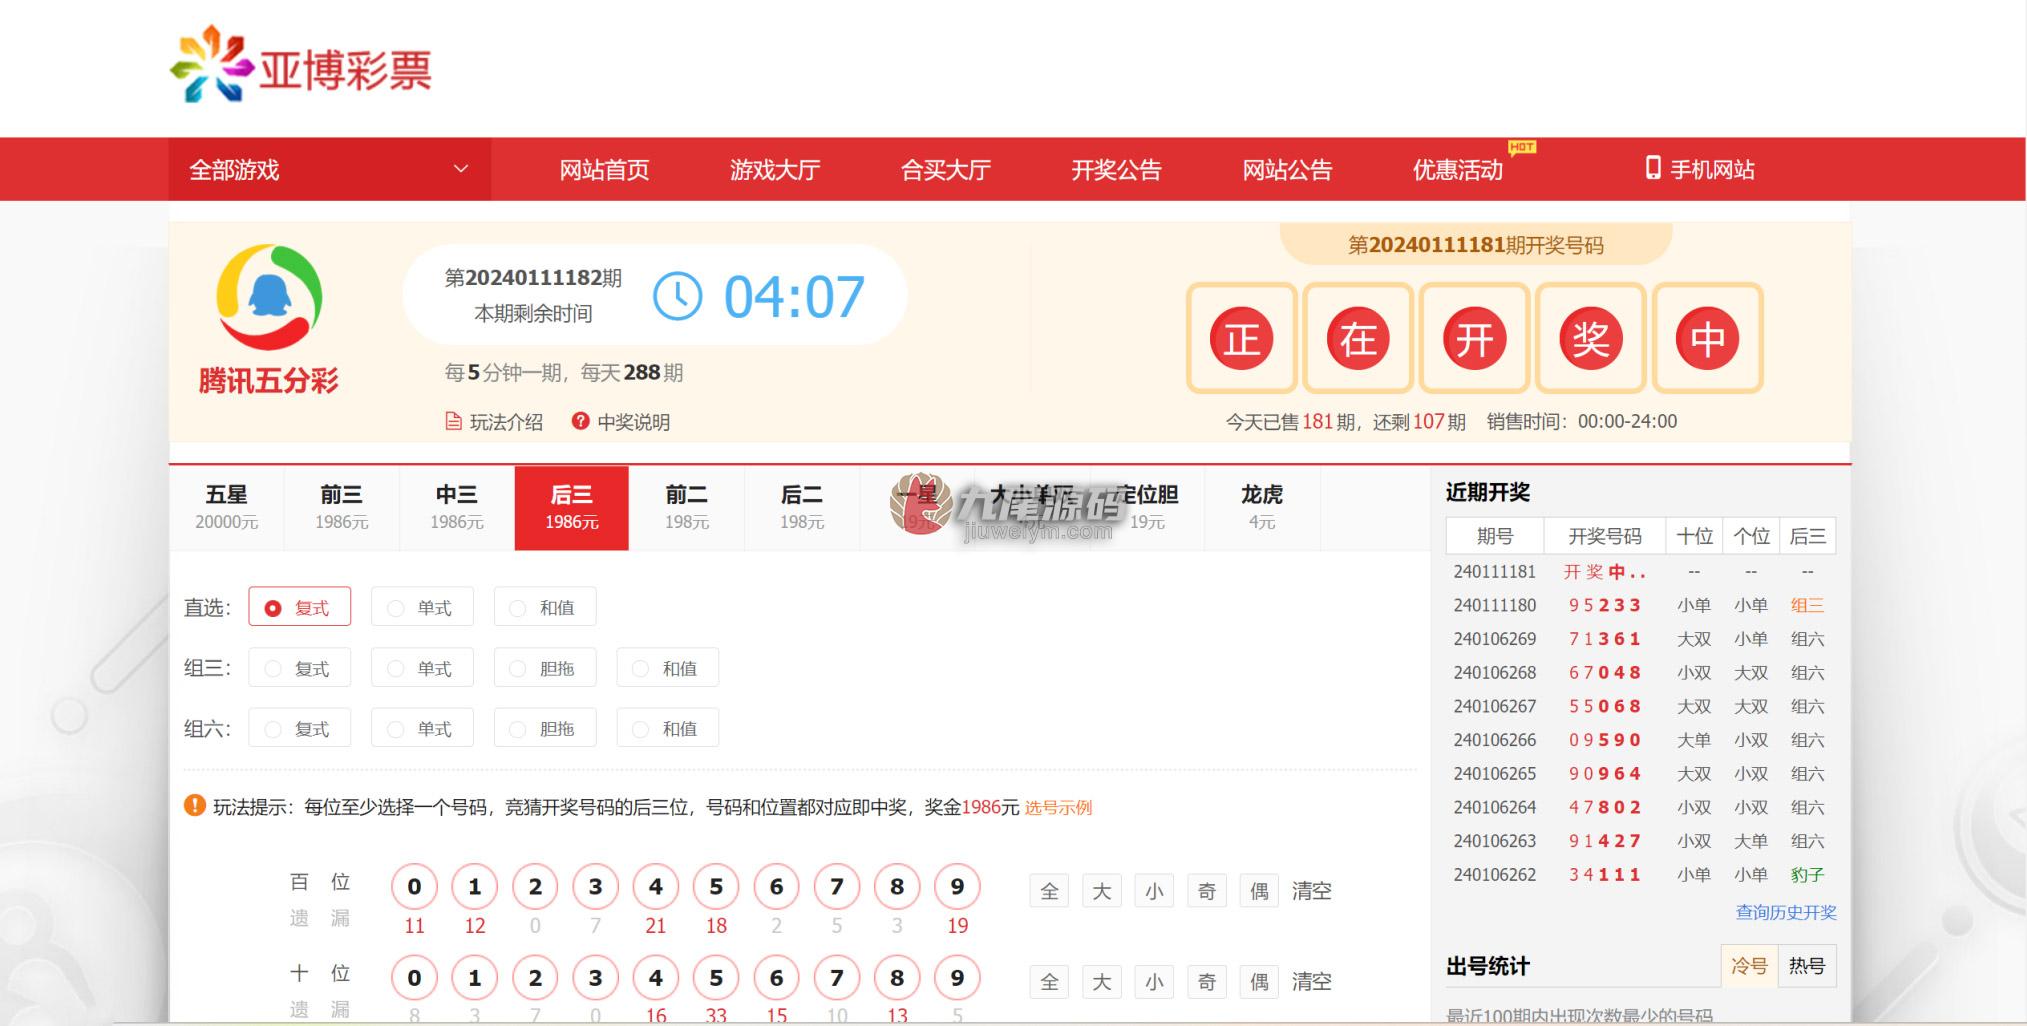Select 直选 复式 radio option
This screenshot has height=1026, width=2027.
(299, 607)
